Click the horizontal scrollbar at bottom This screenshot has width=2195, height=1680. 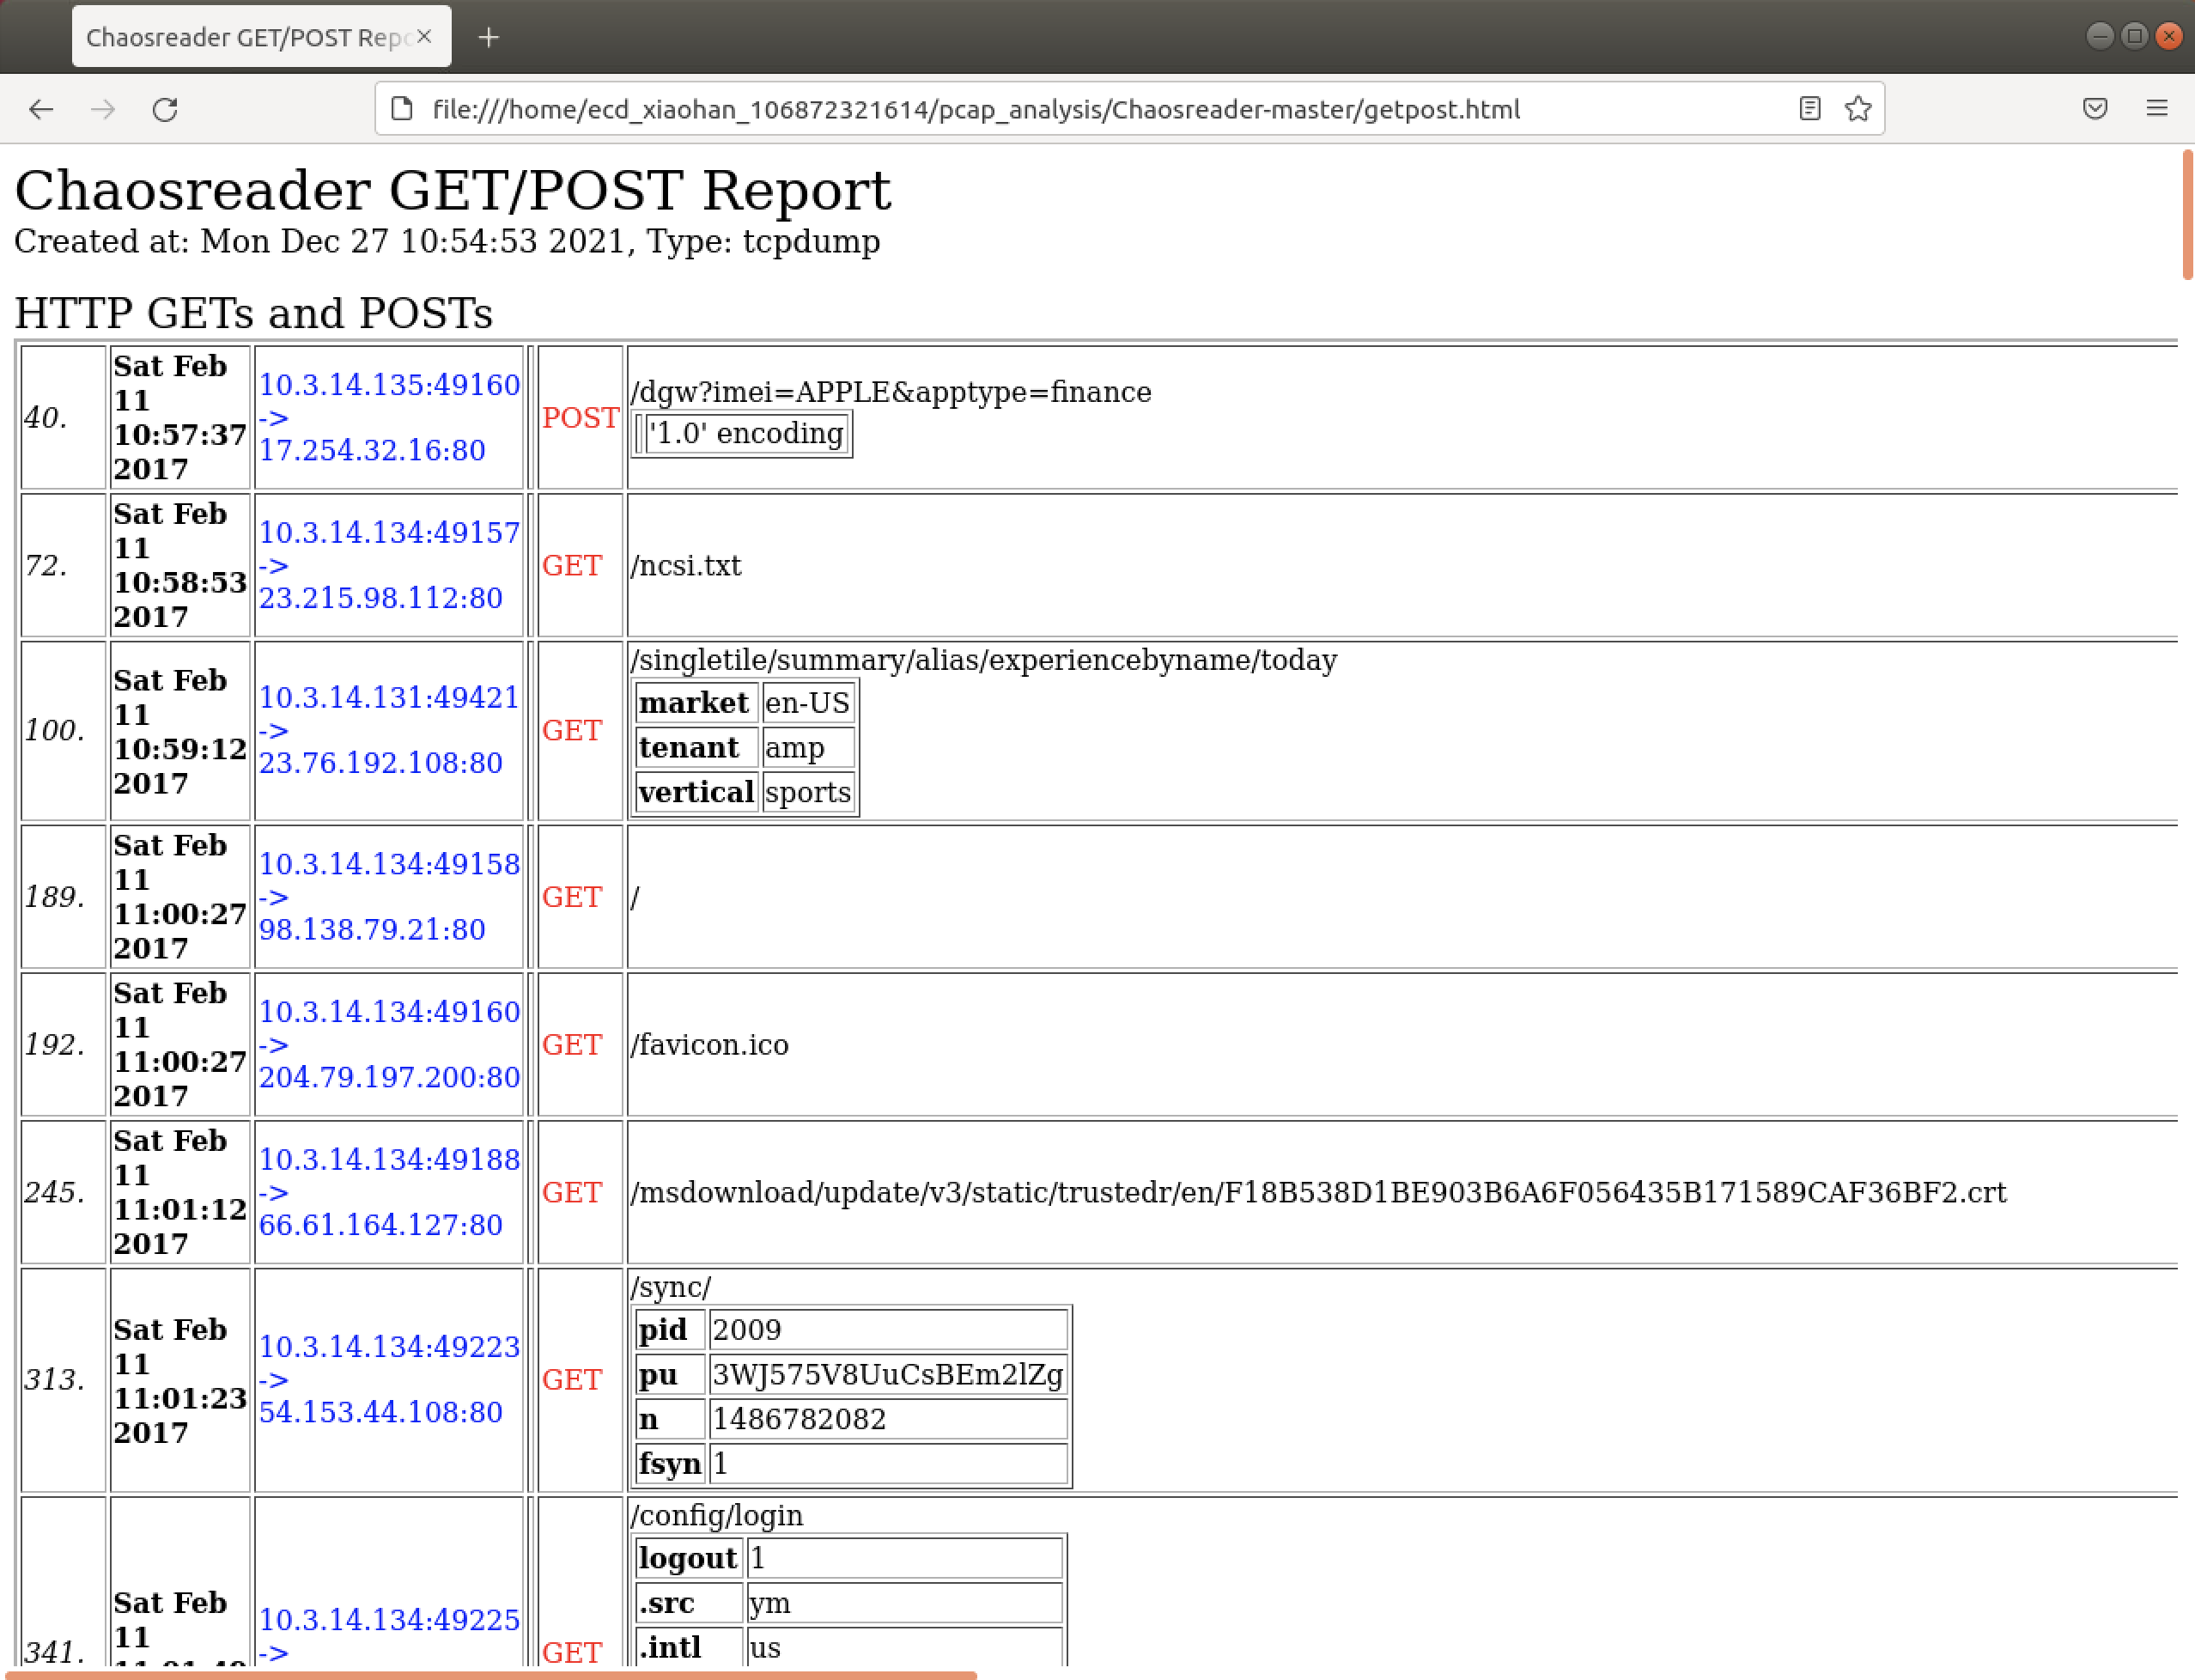(x=490, y=1675)
